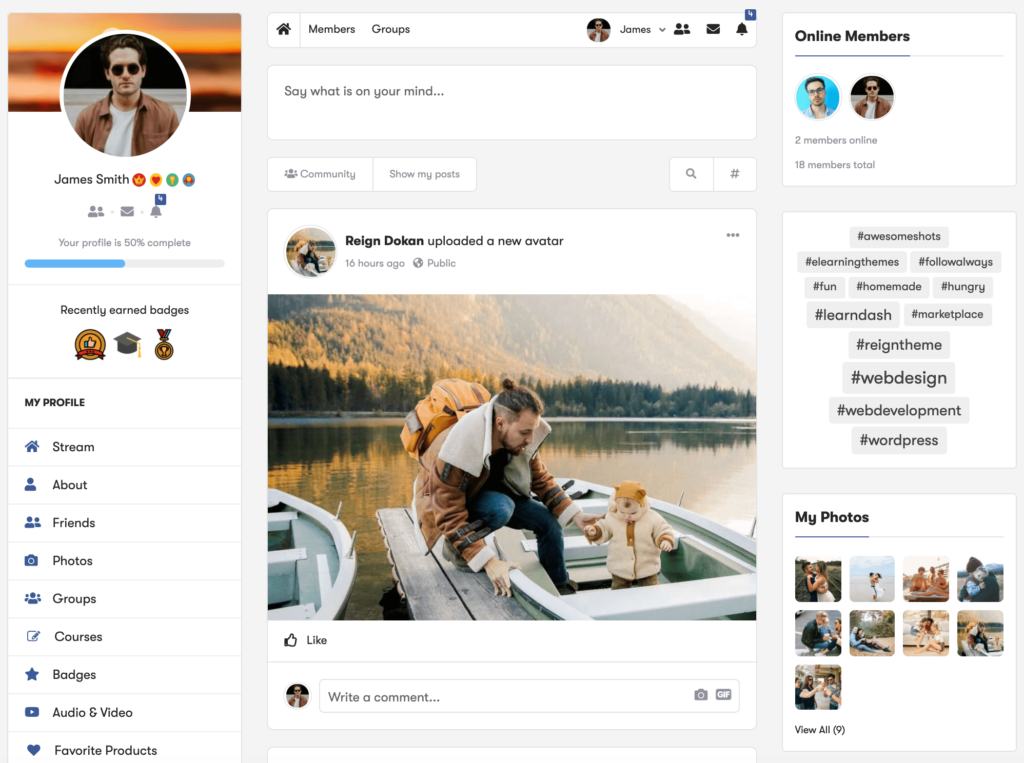Click the #webdesign hashtag
1024x763 pixels.
899,378
